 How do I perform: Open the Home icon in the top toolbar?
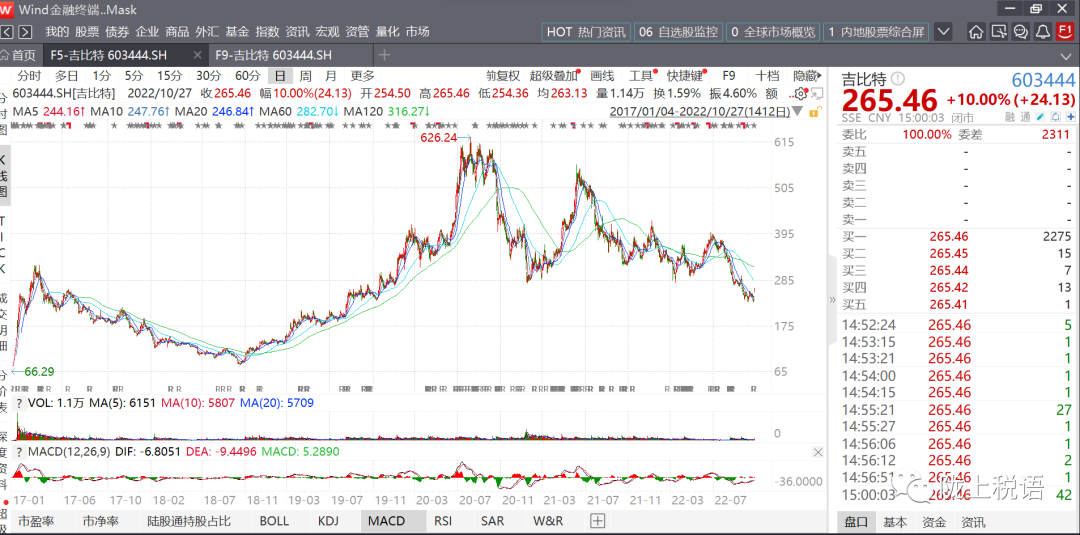pos(976,32)
